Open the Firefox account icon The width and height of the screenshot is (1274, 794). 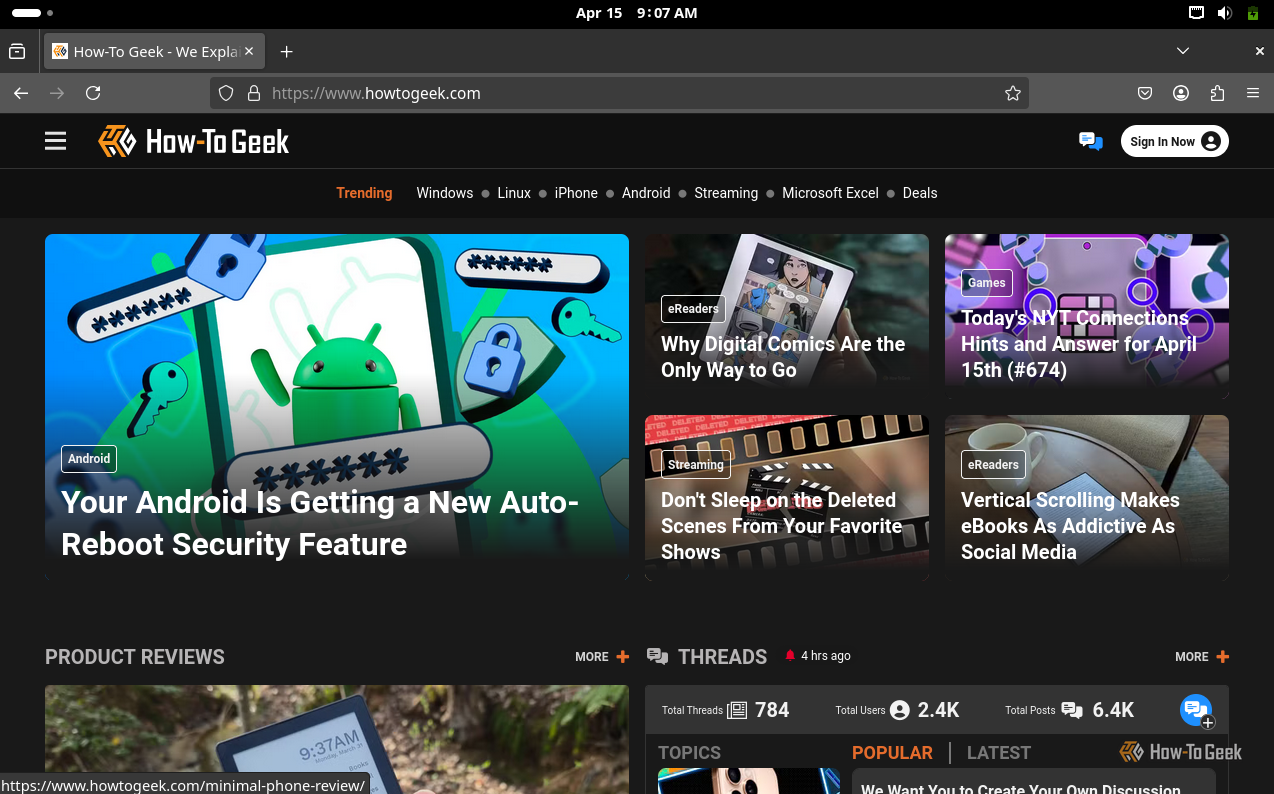point(1181,93)
